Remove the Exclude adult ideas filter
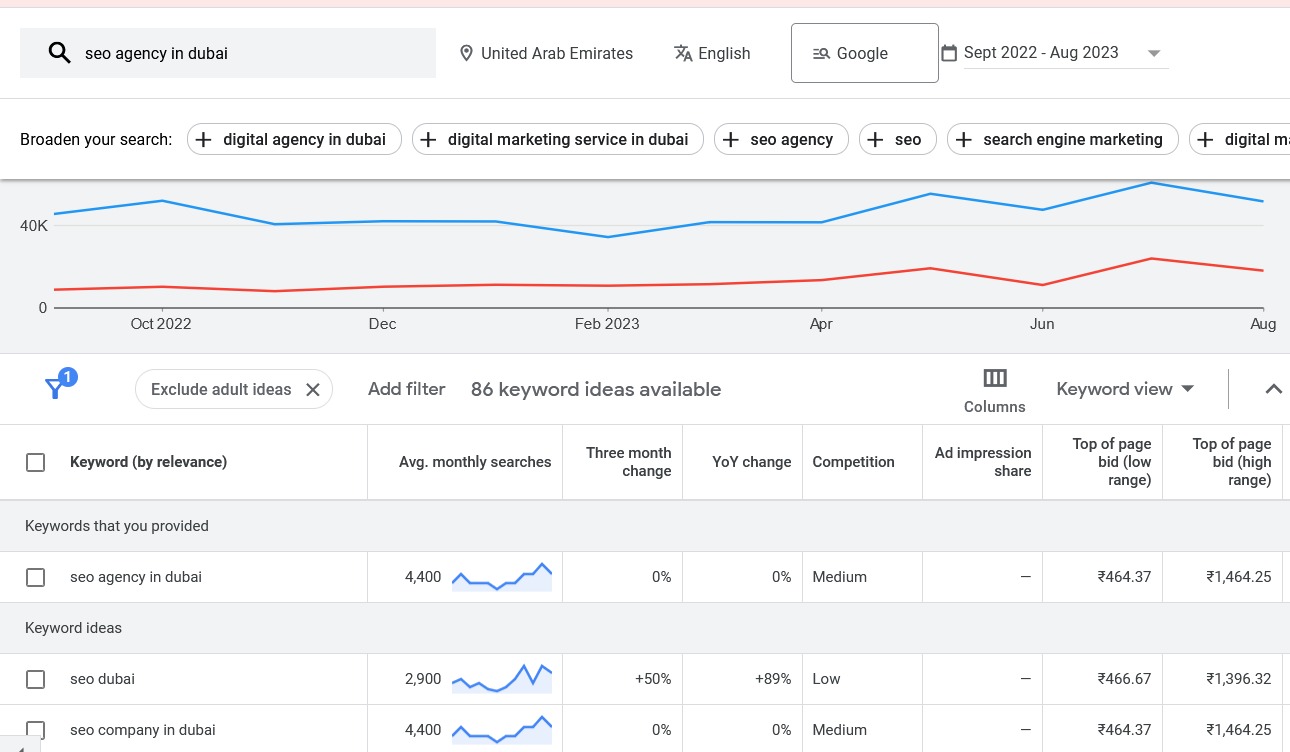 point(312,390)
